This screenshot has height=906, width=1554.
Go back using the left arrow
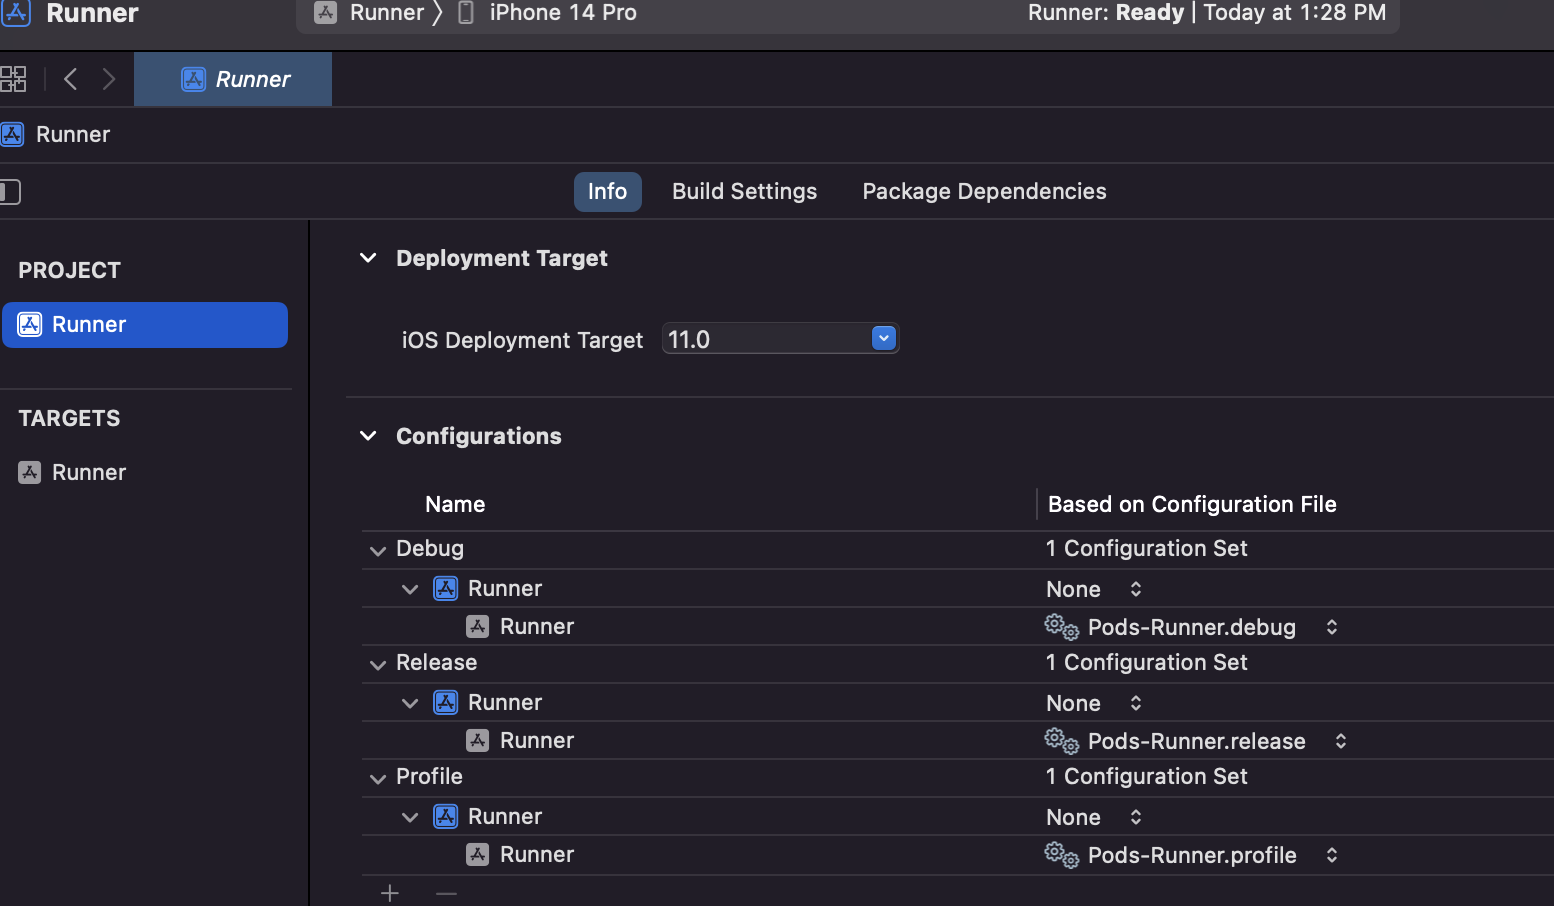pos(70,79)
